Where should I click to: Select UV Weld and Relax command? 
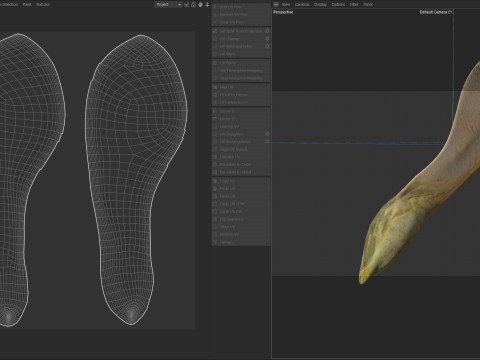point(238,46)
